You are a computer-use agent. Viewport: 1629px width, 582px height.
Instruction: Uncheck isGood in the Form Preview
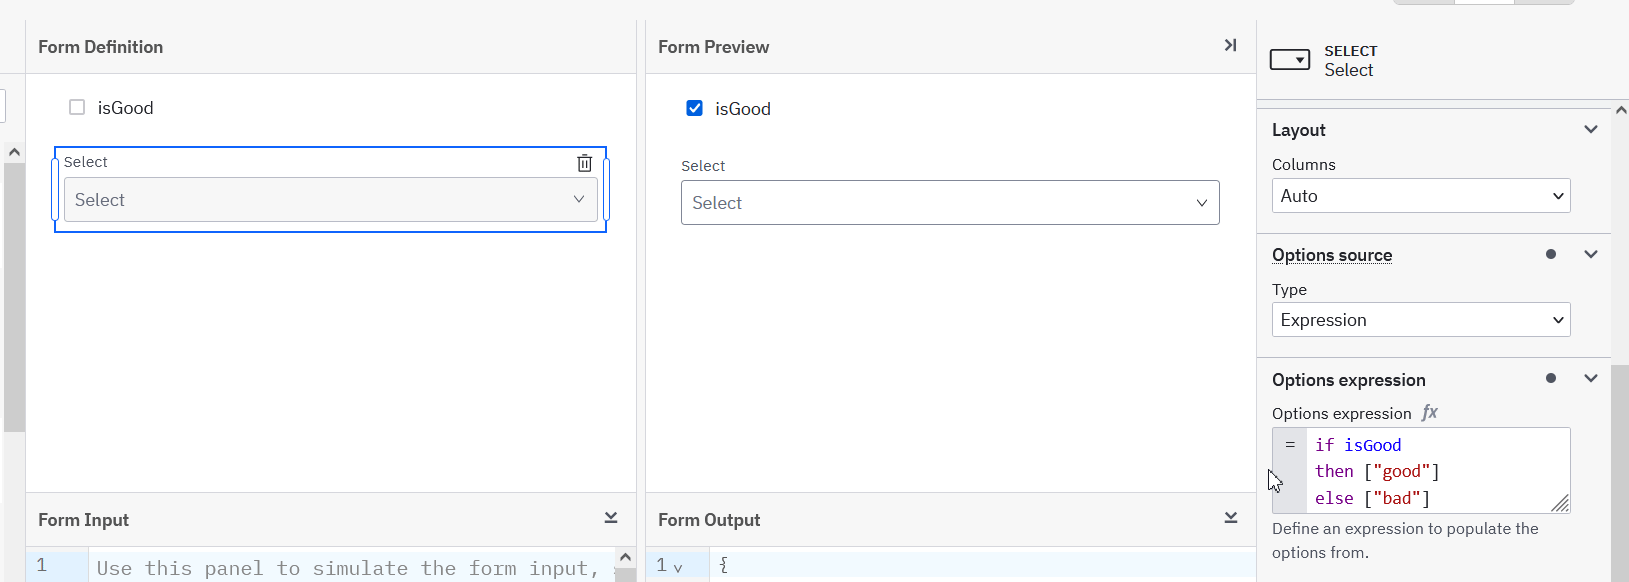coord(694,108)
